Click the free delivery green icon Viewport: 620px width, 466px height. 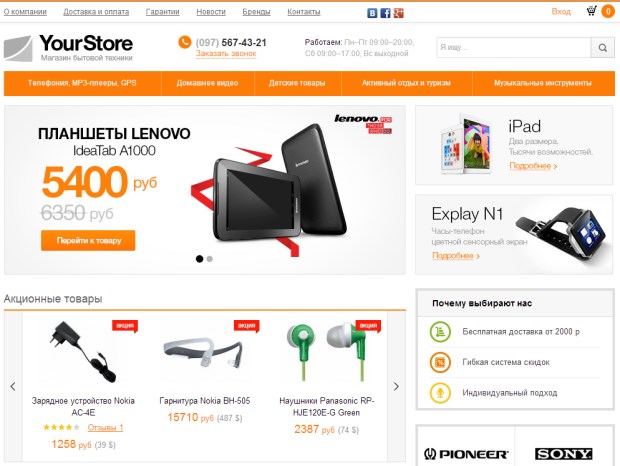click(440, 332)
